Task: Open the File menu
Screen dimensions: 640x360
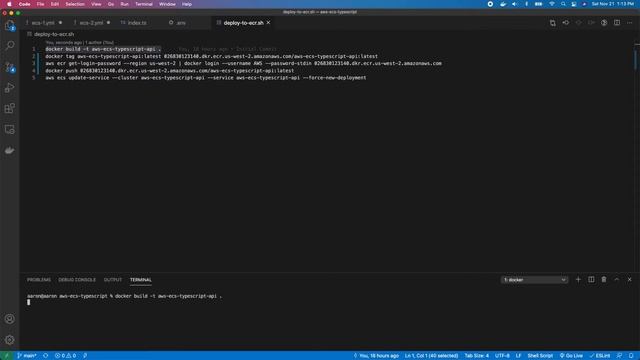Action: [x=40, y=4]
